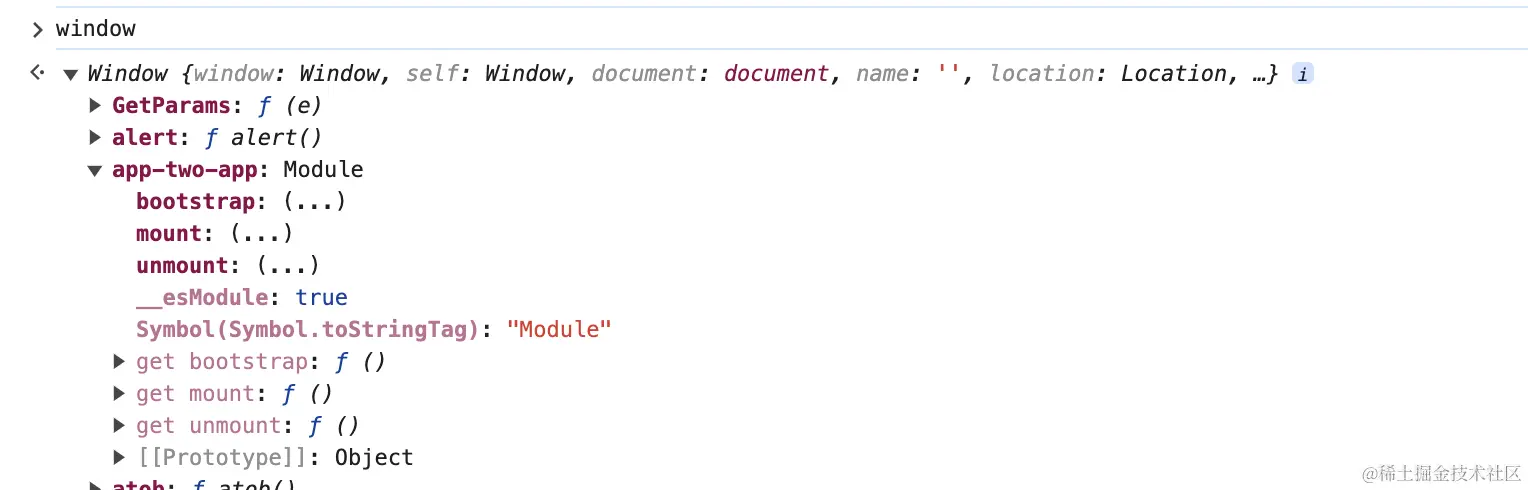Click the Location value in Window summary
This screenshot has width=1528, height=490.
[x=1174, y=74]
